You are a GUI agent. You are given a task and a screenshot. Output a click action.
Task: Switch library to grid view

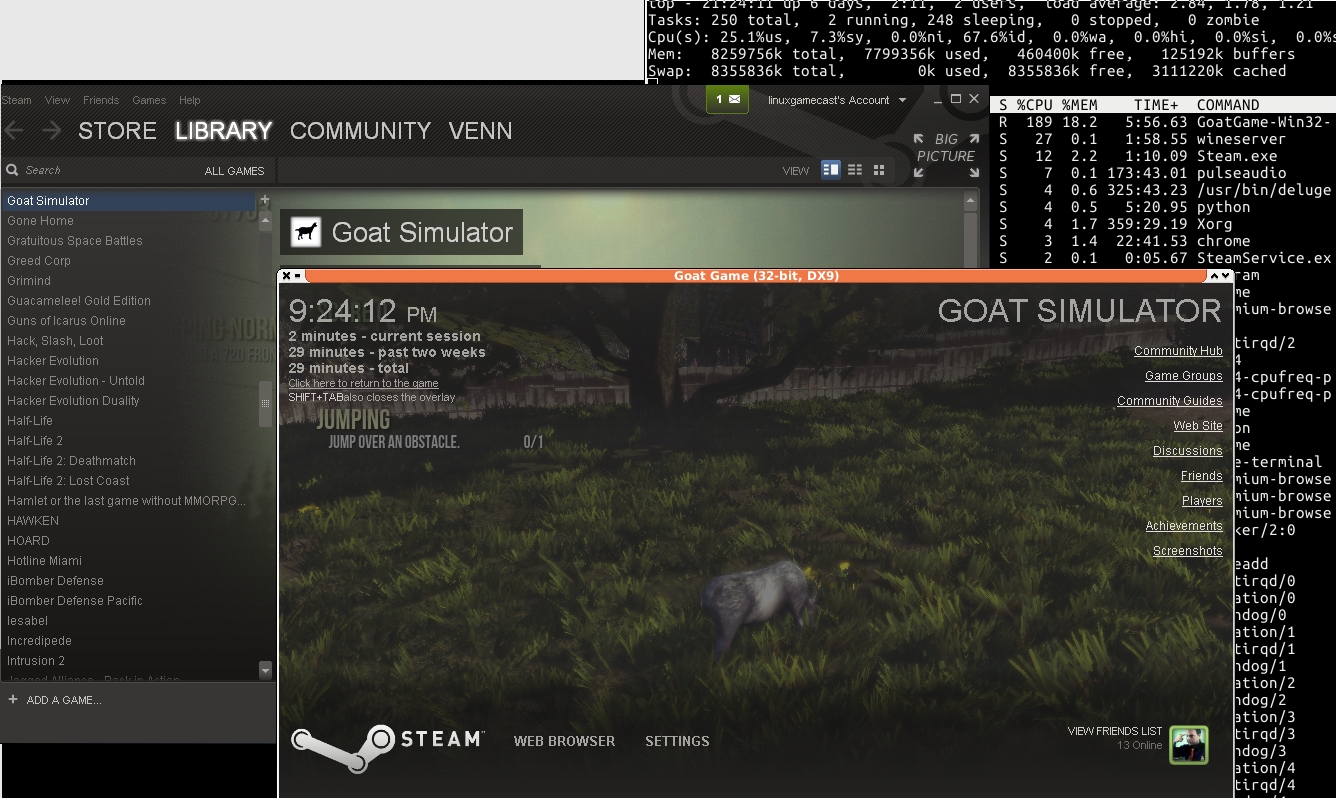879,170
